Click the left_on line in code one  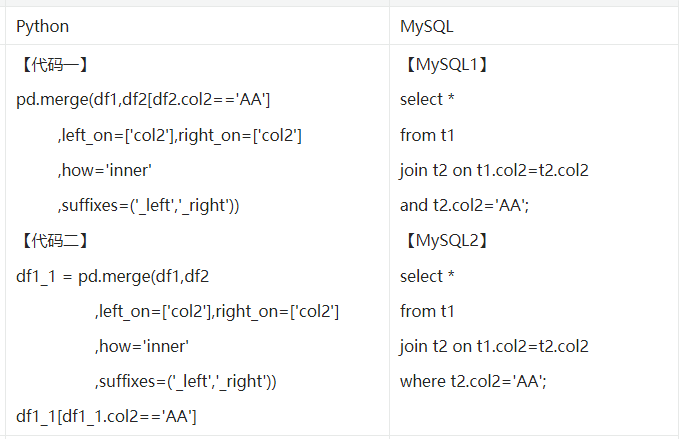180,134
